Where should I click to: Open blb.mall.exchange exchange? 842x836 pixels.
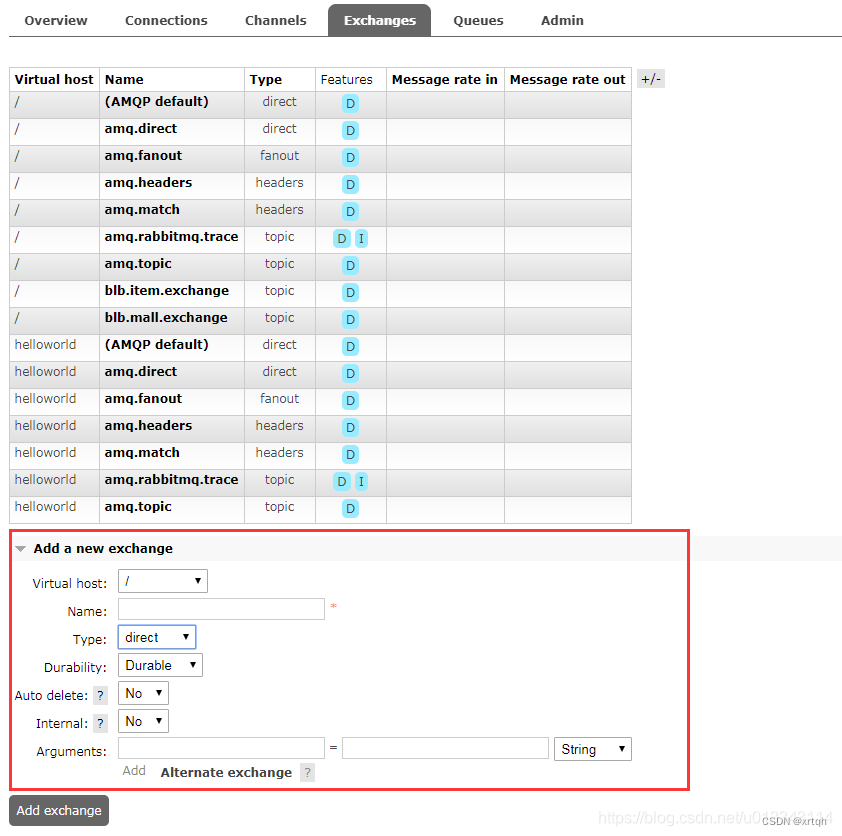[x=166, y=318]
